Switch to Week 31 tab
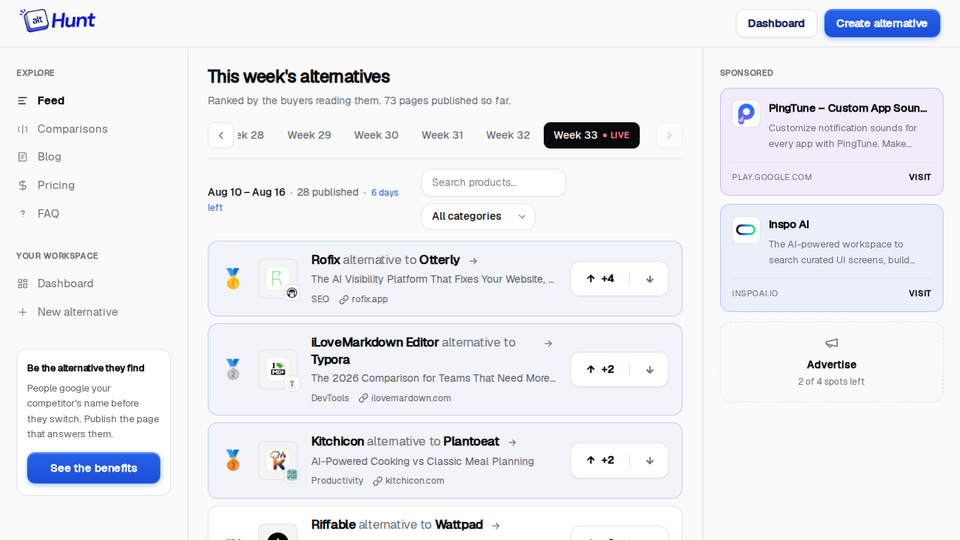The width and height of the screenshot is (960, 540). coord(442,135)
